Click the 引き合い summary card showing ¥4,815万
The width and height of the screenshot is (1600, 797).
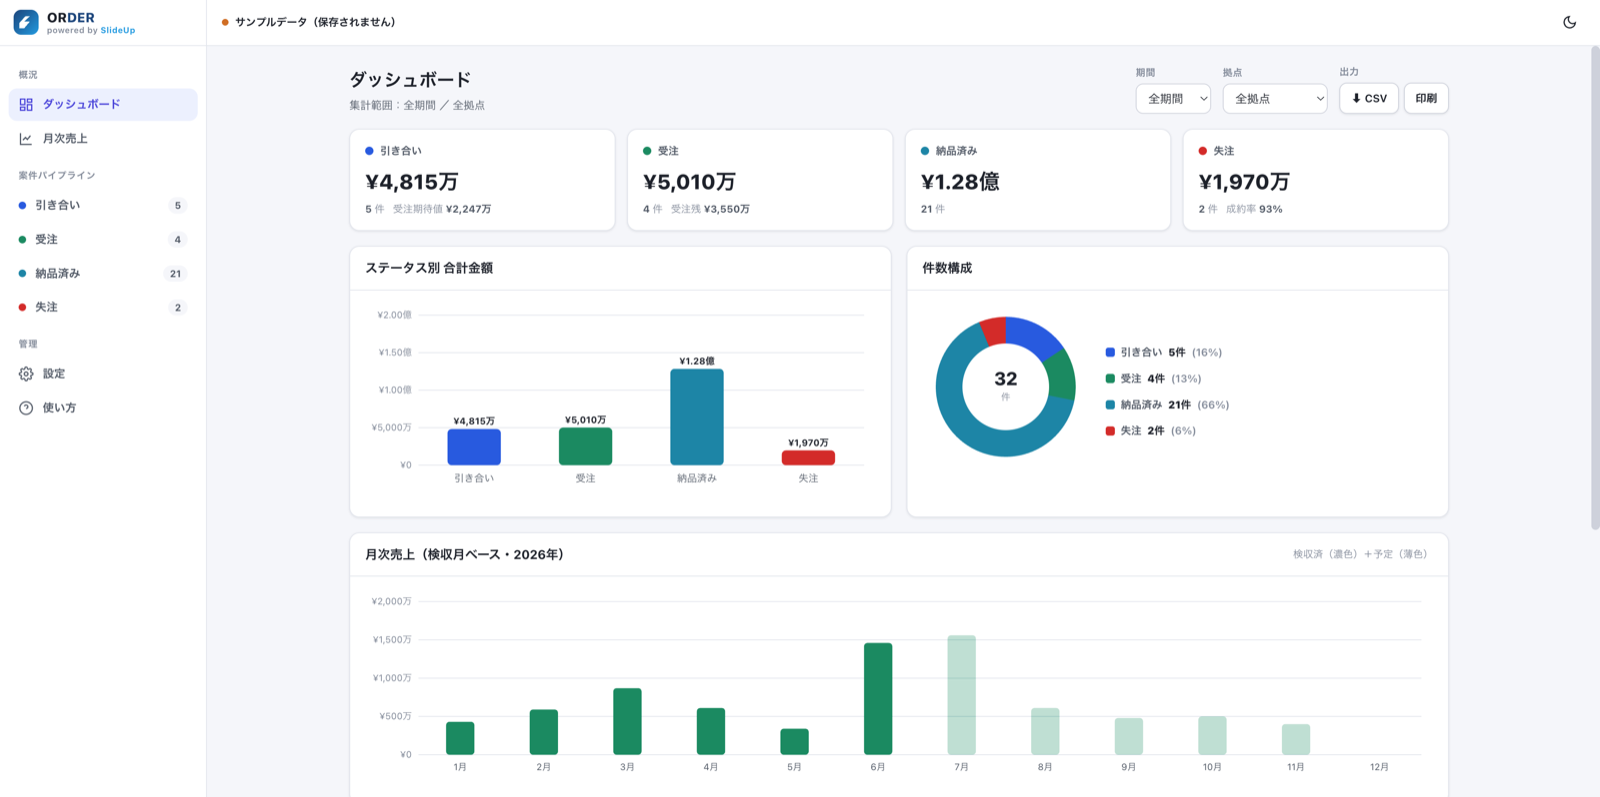click(482, 180)
